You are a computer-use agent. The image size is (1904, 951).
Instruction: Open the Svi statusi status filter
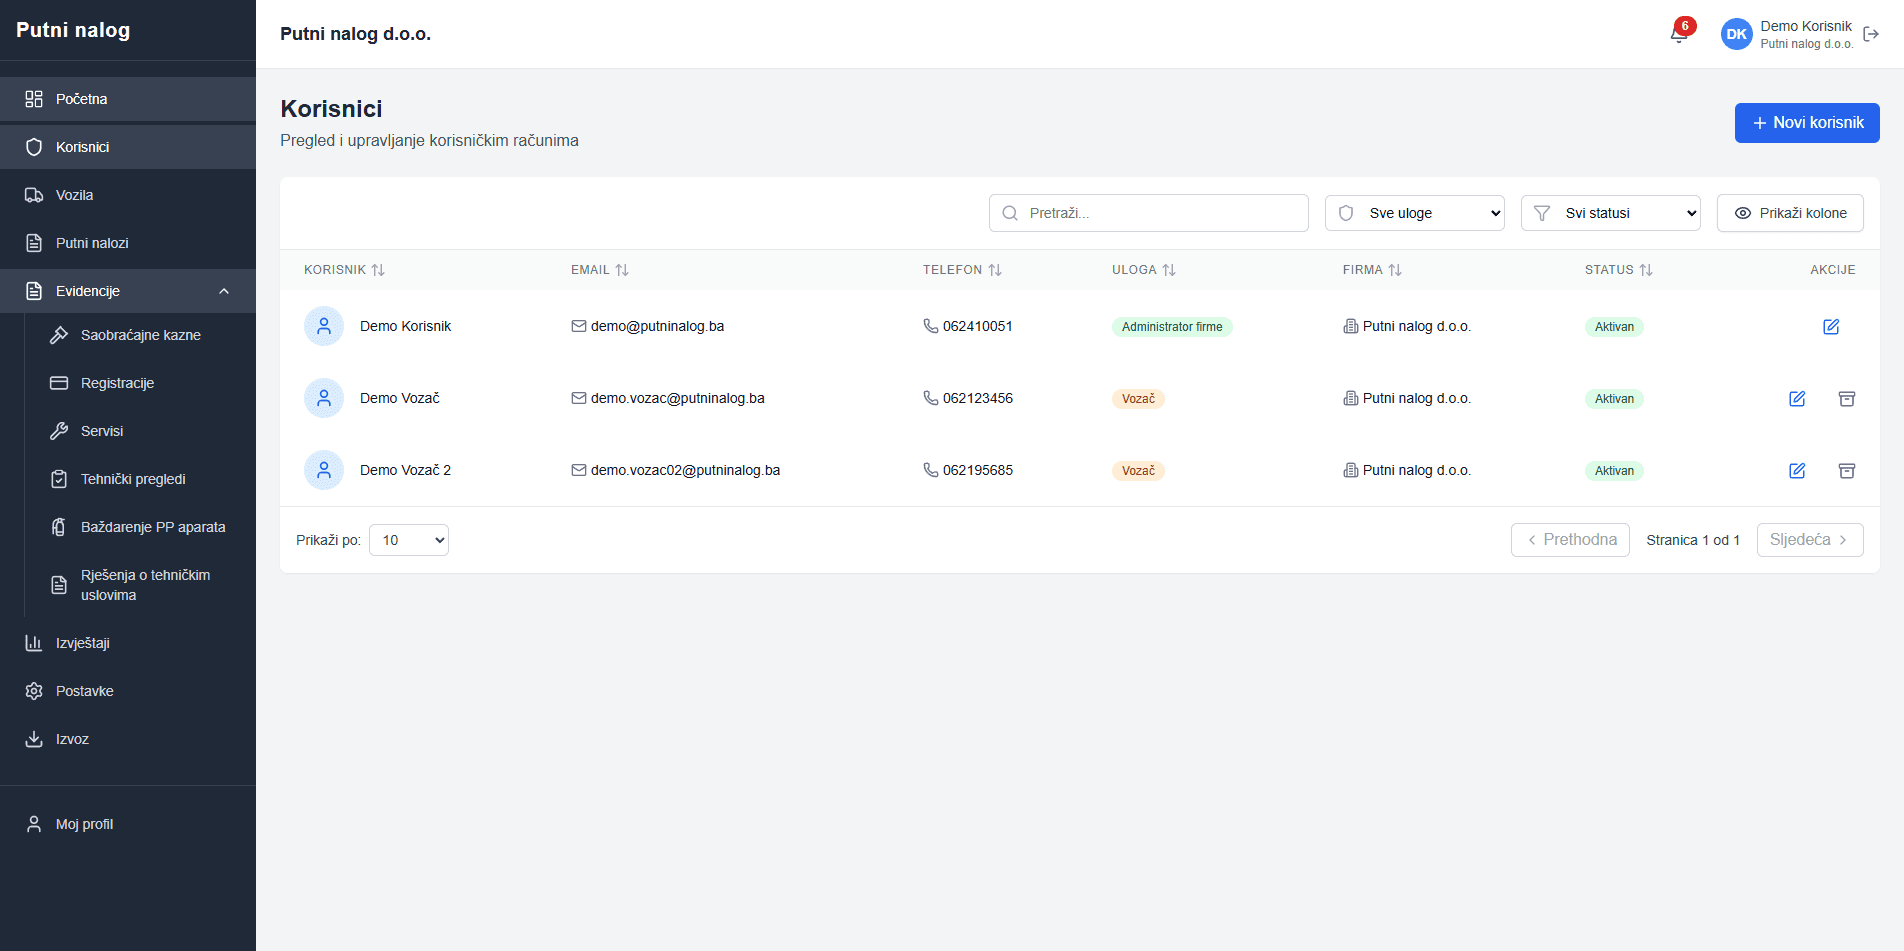(x=1610, y=213)
